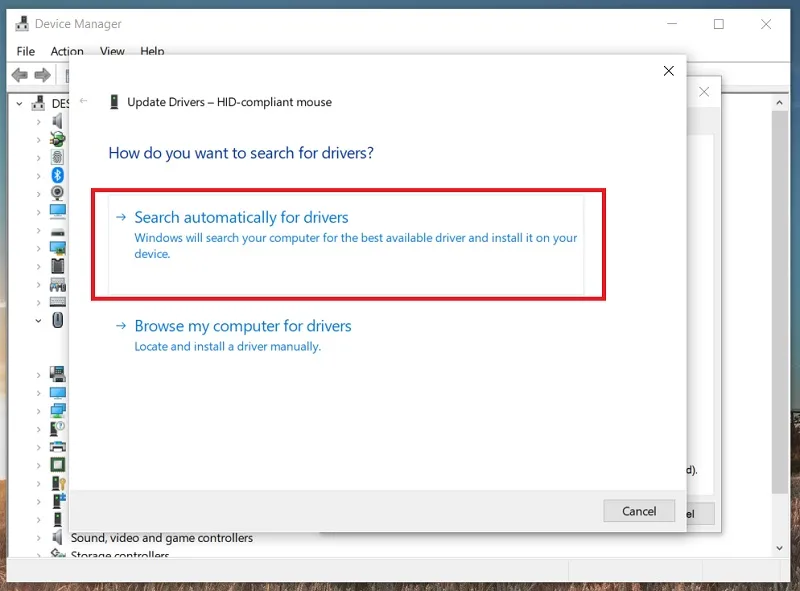Click the back arrow in Update Drivers dialog

(x=84, y=101)
